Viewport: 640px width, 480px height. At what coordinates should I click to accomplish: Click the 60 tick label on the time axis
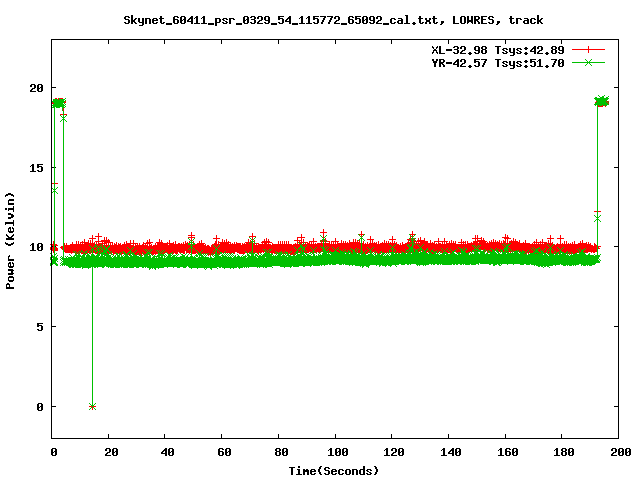point(223,452)
